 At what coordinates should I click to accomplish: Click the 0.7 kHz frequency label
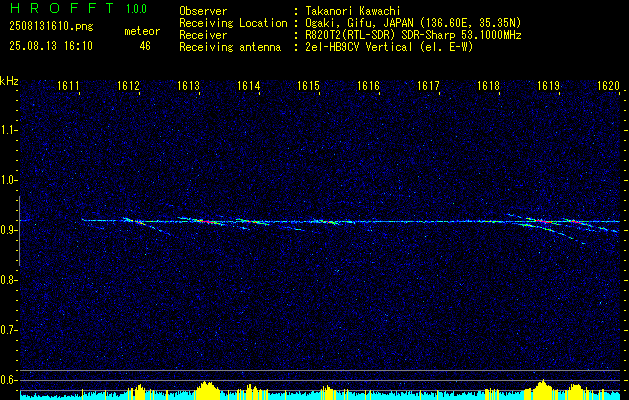click(7, 330)
